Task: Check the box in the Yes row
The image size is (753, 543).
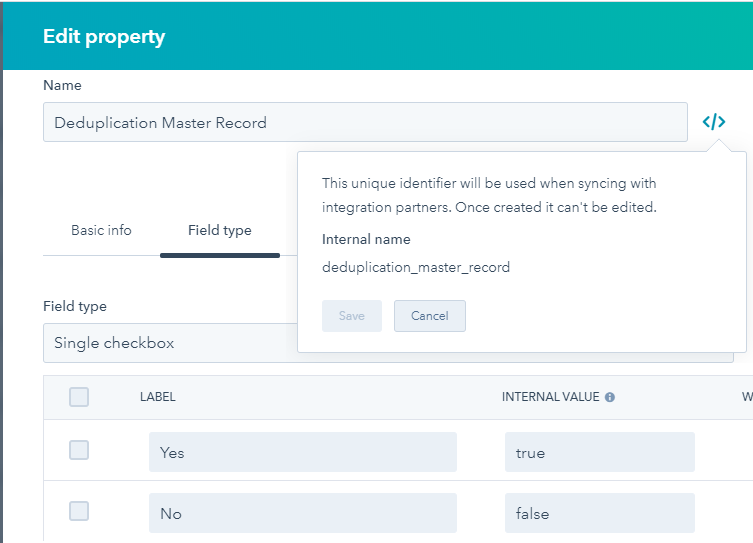Action: [x=79, y=450]
